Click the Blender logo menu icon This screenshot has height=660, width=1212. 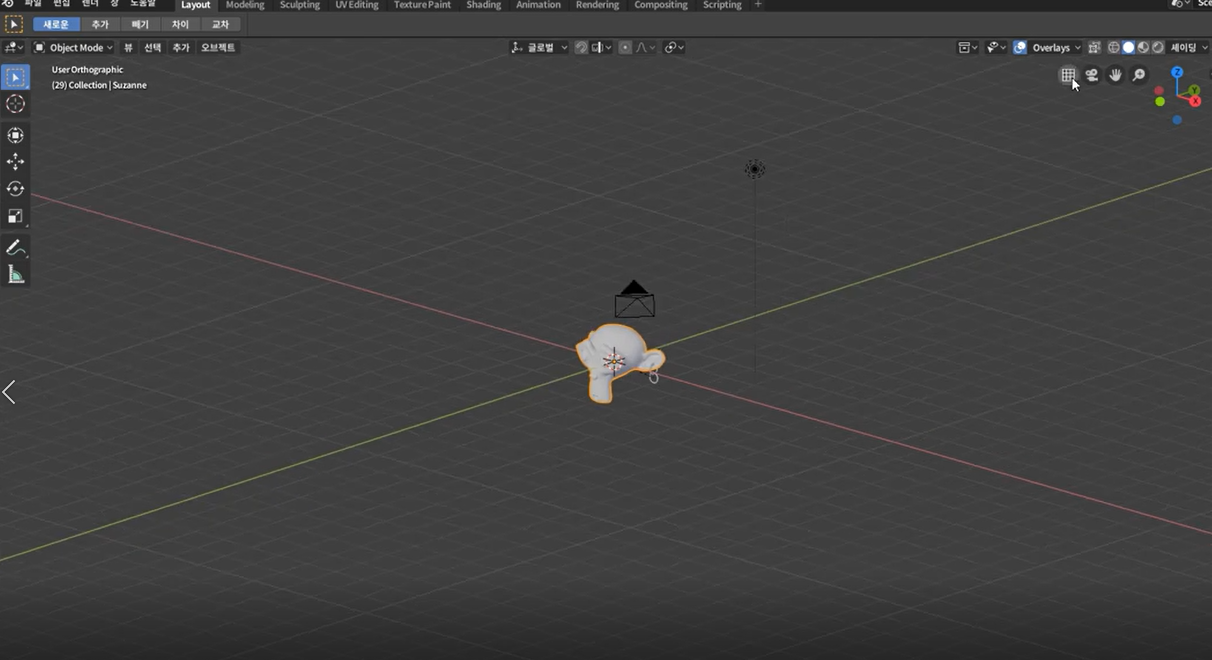pos(7,4)
